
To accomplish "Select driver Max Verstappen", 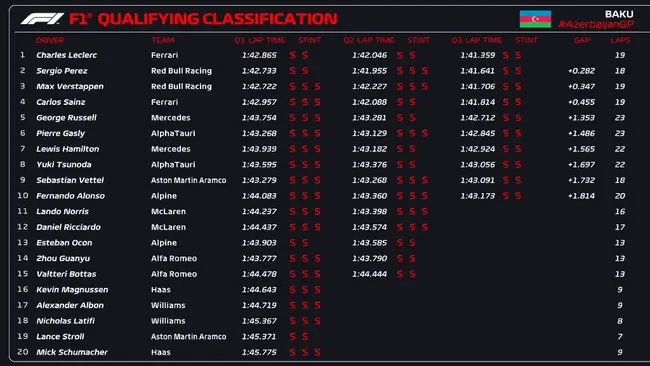I will (x=70, y=87).
